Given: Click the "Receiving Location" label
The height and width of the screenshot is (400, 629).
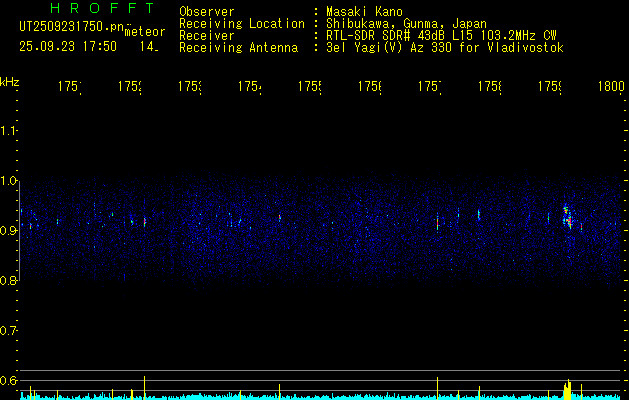Looking at the screenshot, I should tap(242, 24).
